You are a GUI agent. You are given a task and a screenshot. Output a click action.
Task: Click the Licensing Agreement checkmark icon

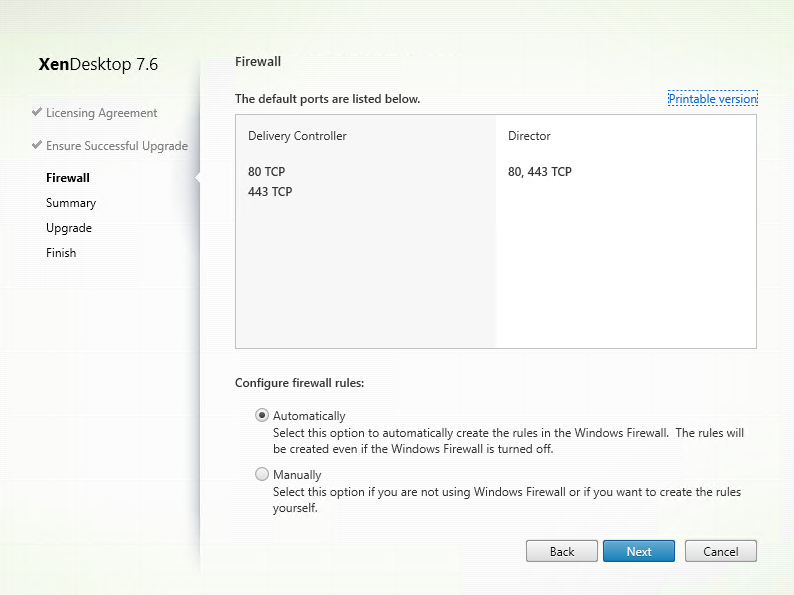point(37,112)
